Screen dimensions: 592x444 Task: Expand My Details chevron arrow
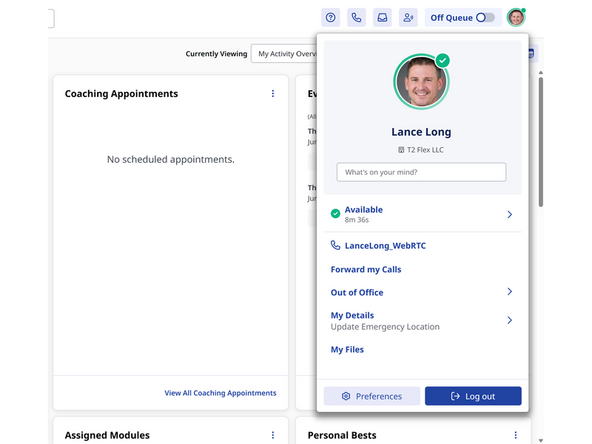(x=509, y=320)
